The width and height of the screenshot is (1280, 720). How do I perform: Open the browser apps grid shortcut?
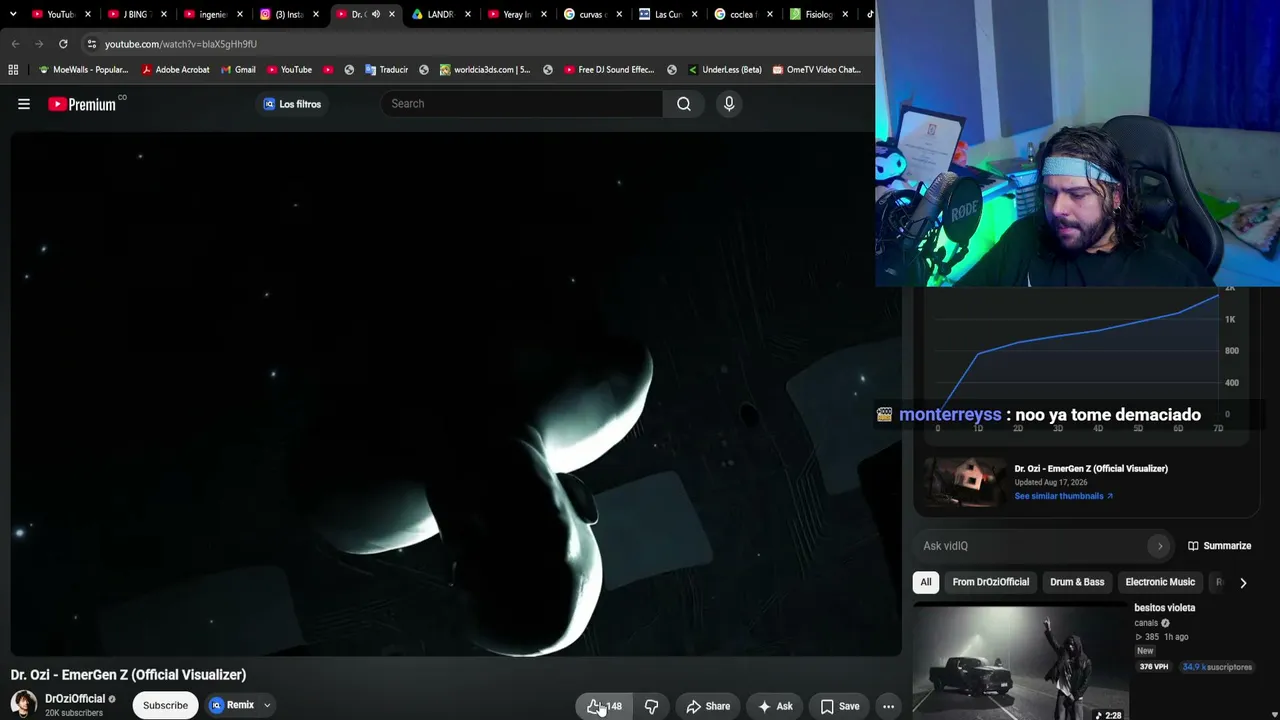coord(13,70)
